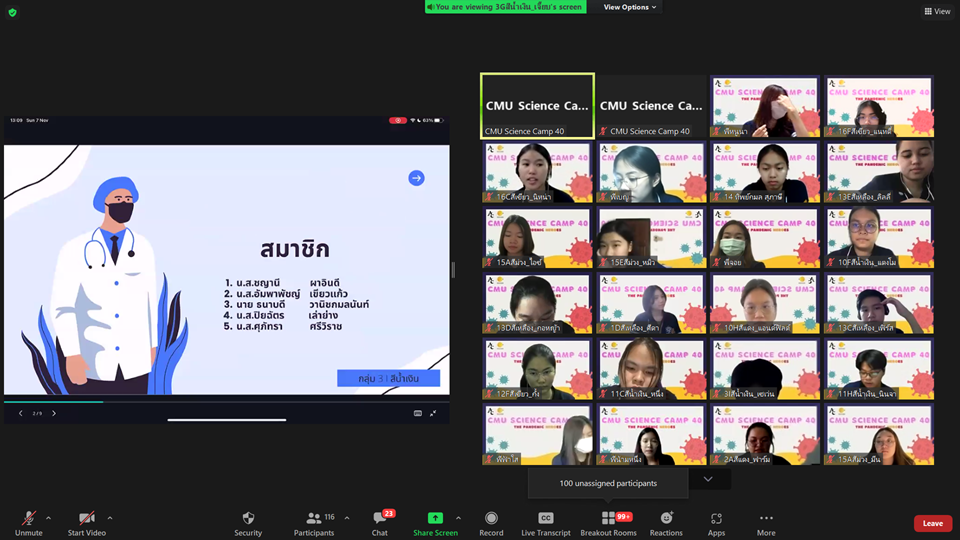Change layout using the View menu
960x540 pixels.
[937, 11]
